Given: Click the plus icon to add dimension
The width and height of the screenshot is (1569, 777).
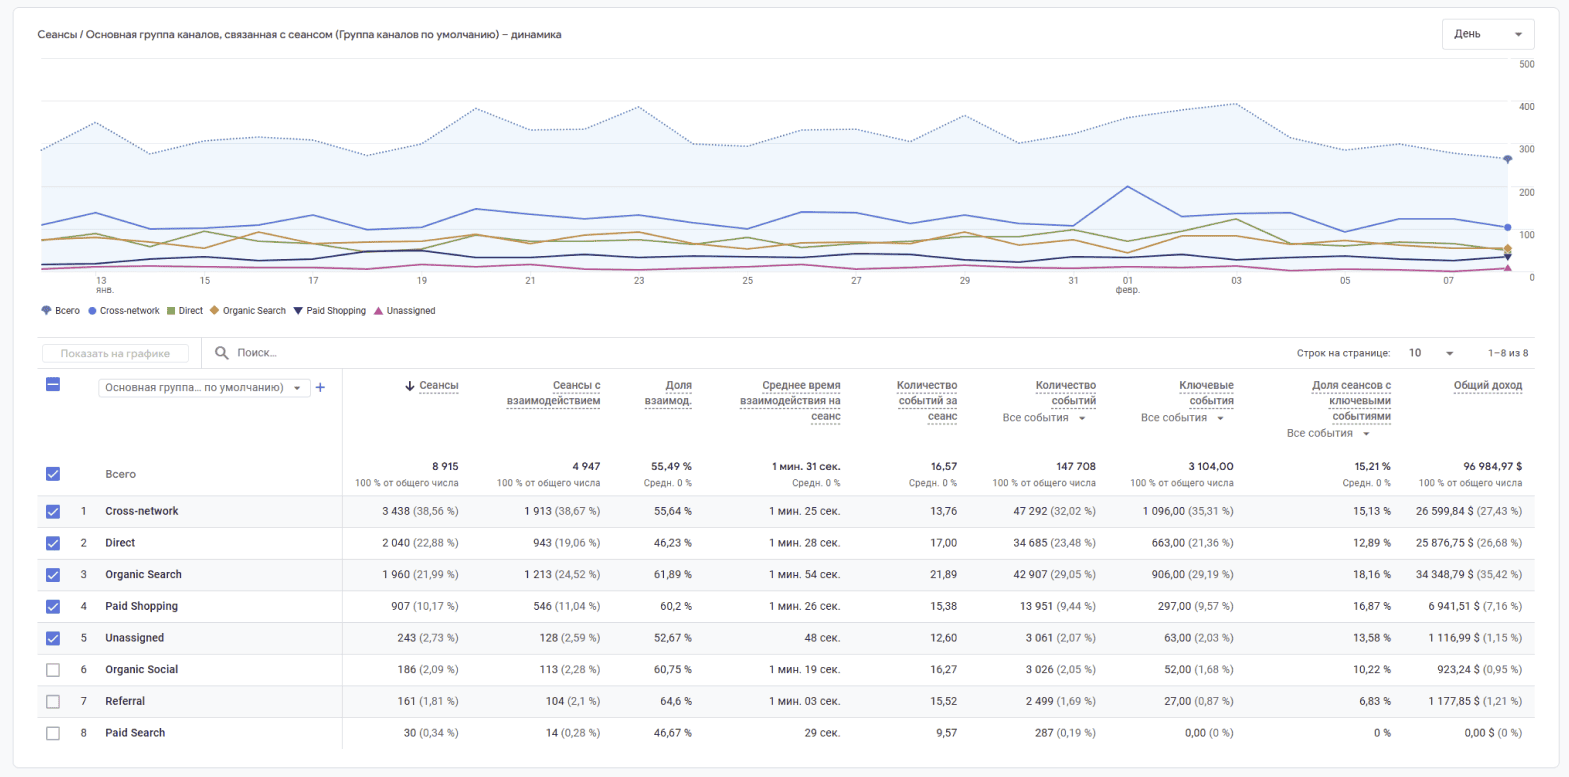Looking at the screenshot, I should point(321,388).
